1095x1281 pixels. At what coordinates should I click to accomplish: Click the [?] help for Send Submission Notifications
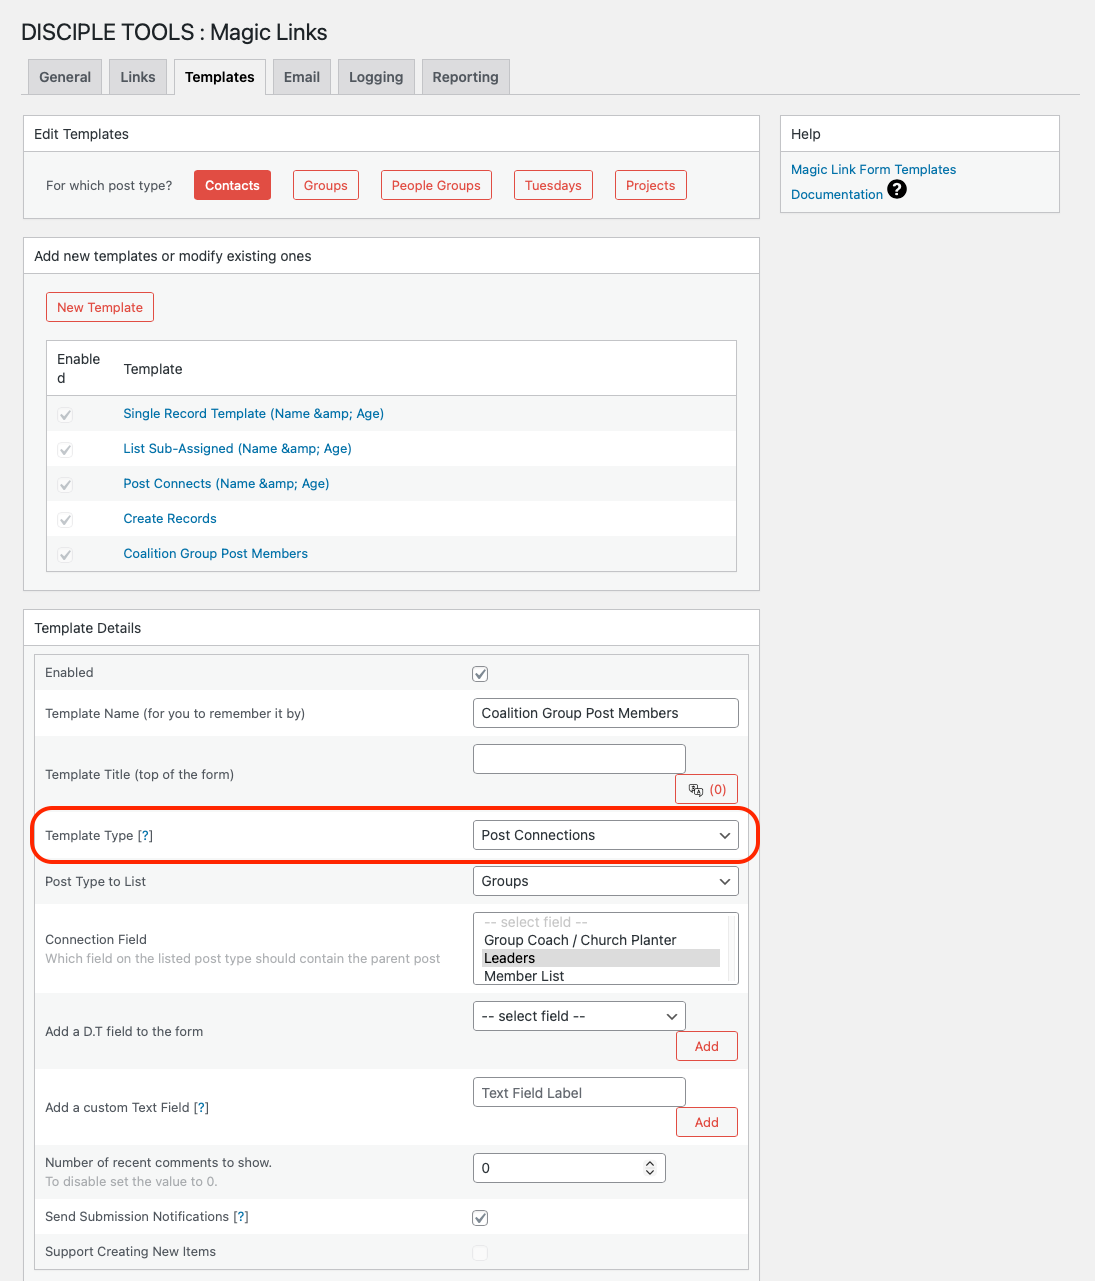tap(241, 1217)
